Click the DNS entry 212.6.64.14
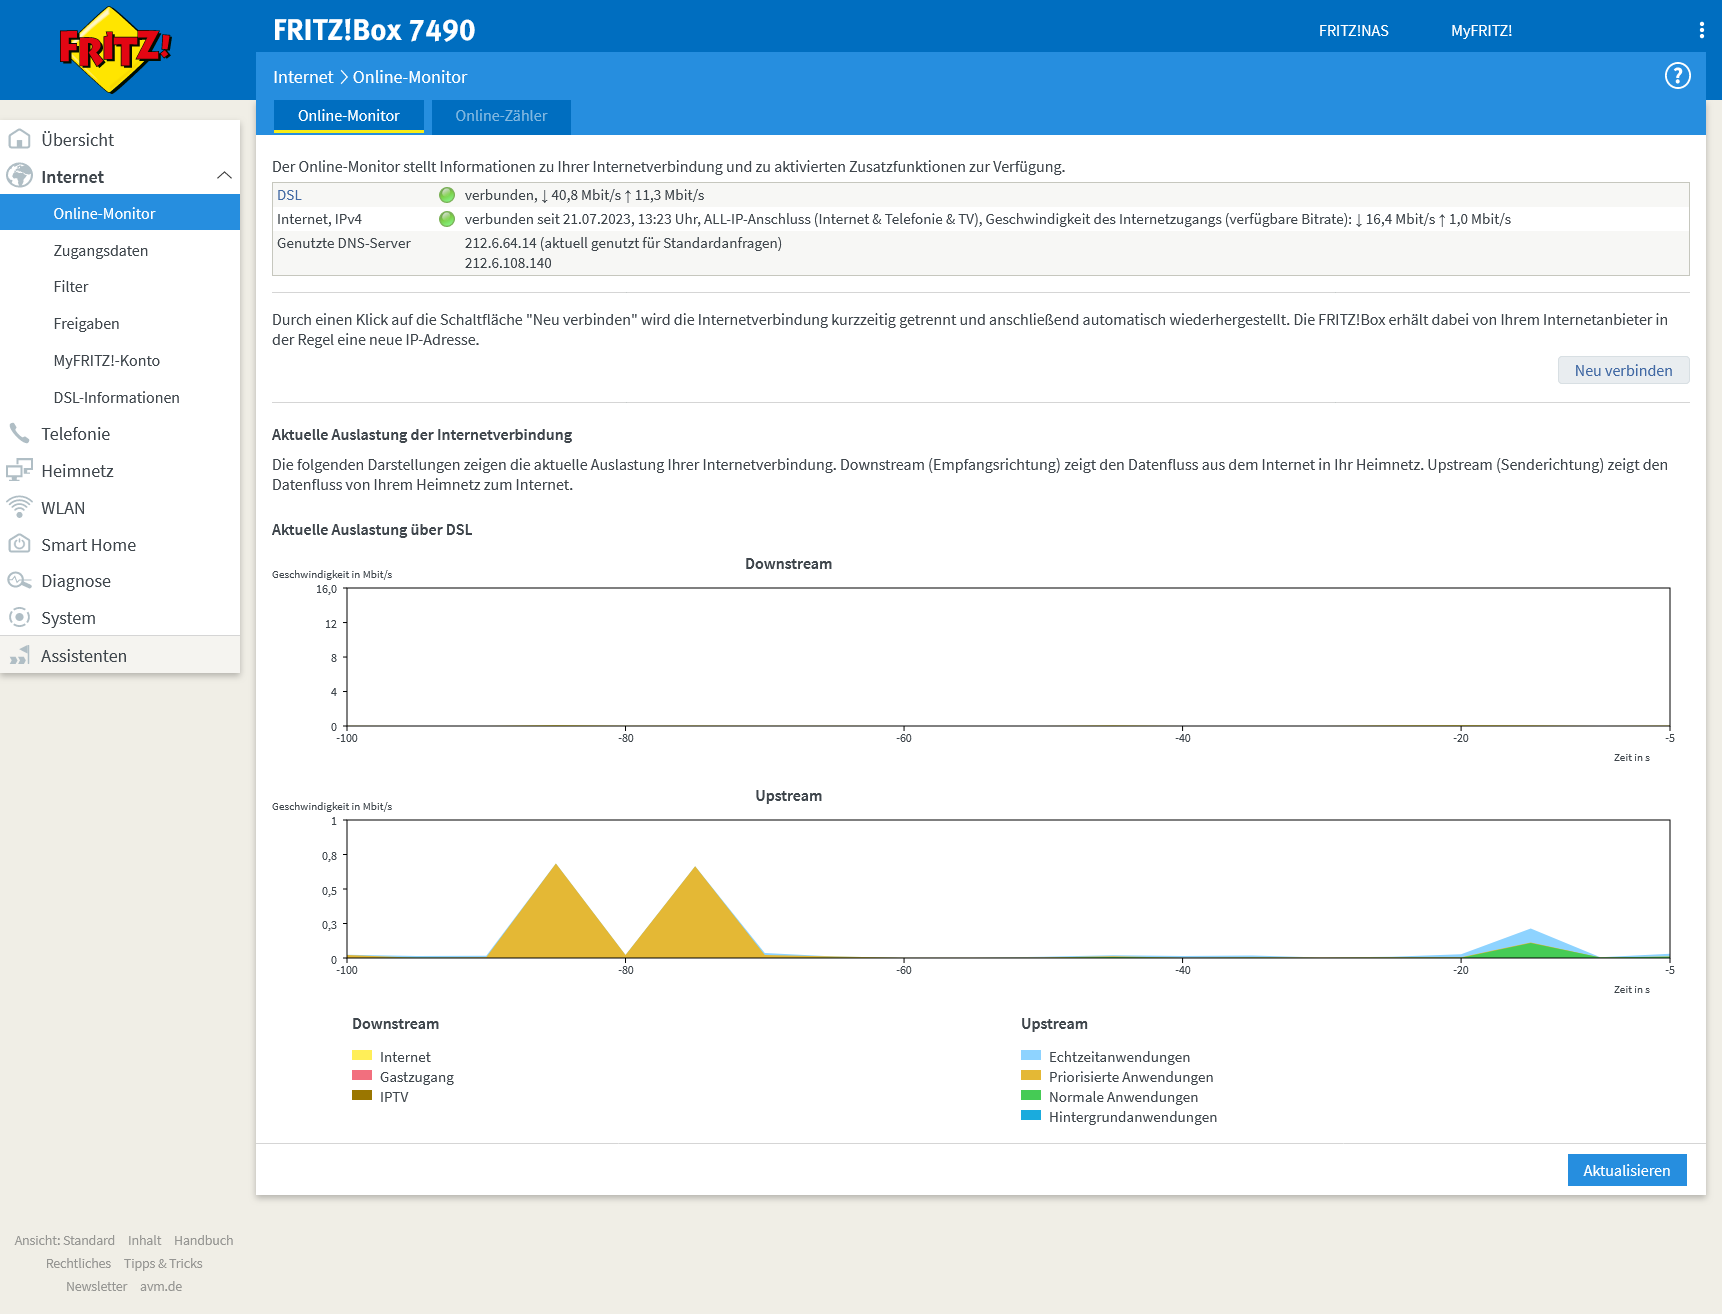 (x=501, y=243)
